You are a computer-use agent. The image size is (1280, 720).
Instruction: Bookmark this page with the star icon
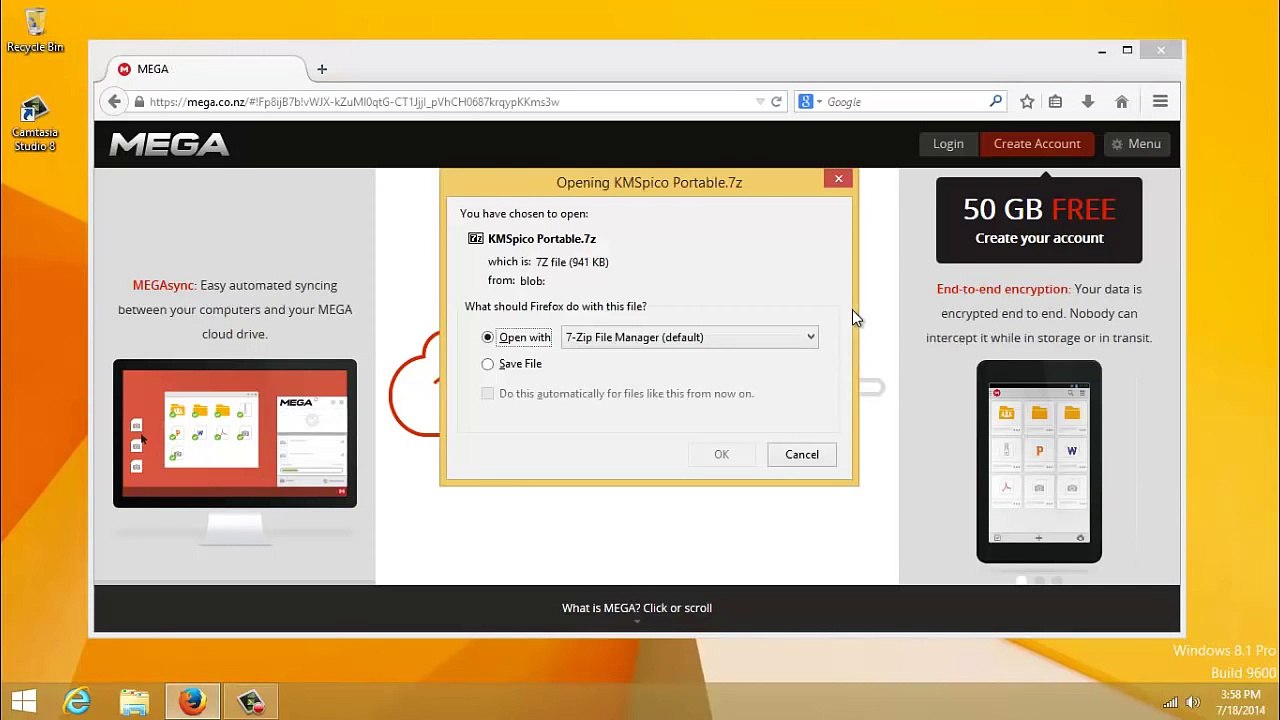pos(1027,102)
